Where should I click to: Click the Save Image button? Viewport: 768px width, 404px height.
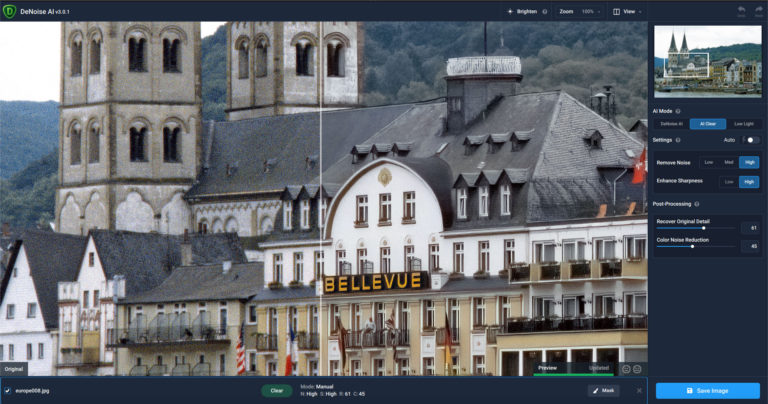[x=707, y=390]
